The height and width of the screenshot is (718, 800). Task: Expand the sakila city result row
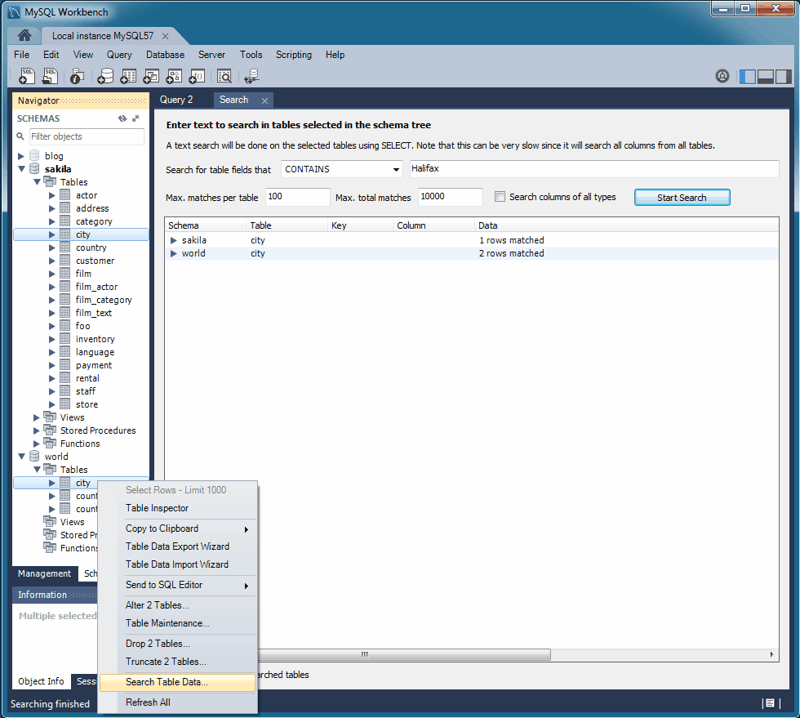174,241
